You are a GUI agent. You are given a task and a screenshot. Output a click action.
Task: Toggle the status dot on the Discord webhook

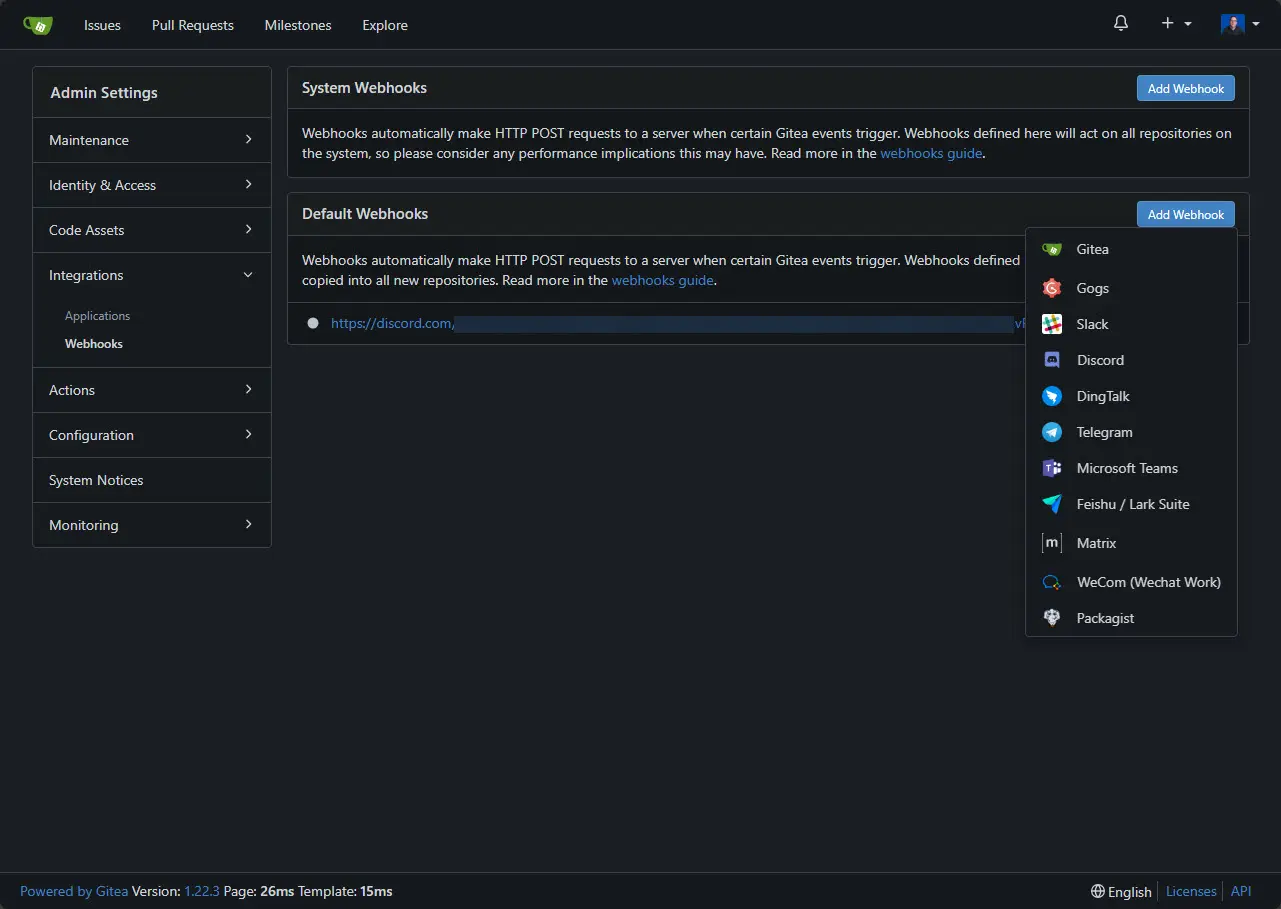313,323
